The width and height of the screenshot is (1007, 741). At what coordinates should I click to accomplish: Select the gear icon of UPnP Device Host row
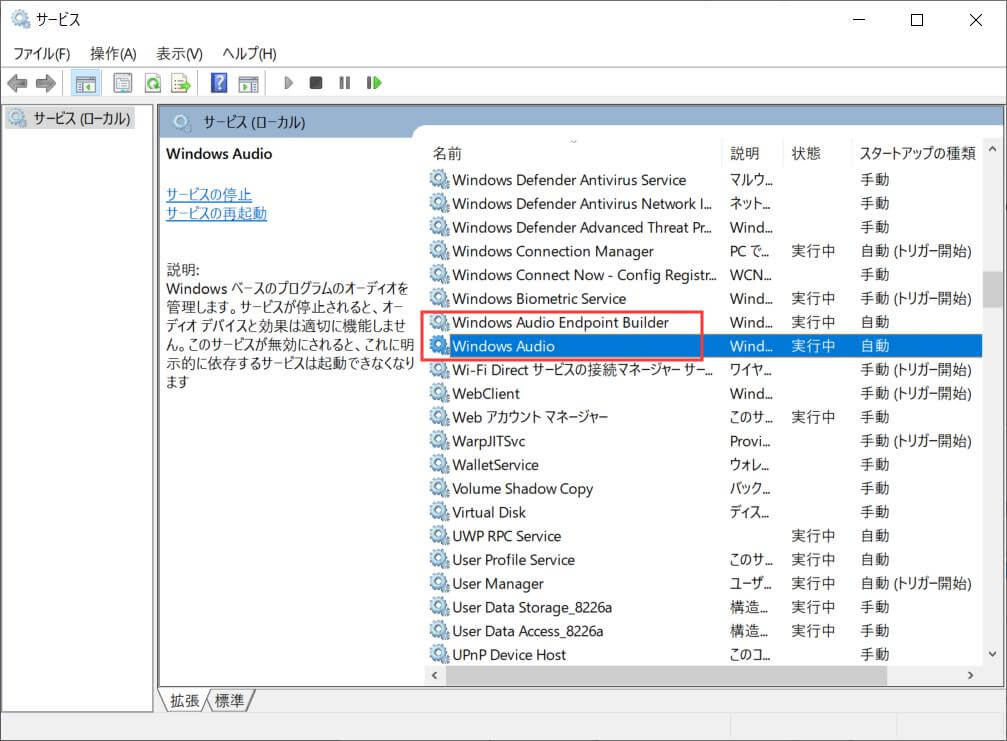[439, 654]
